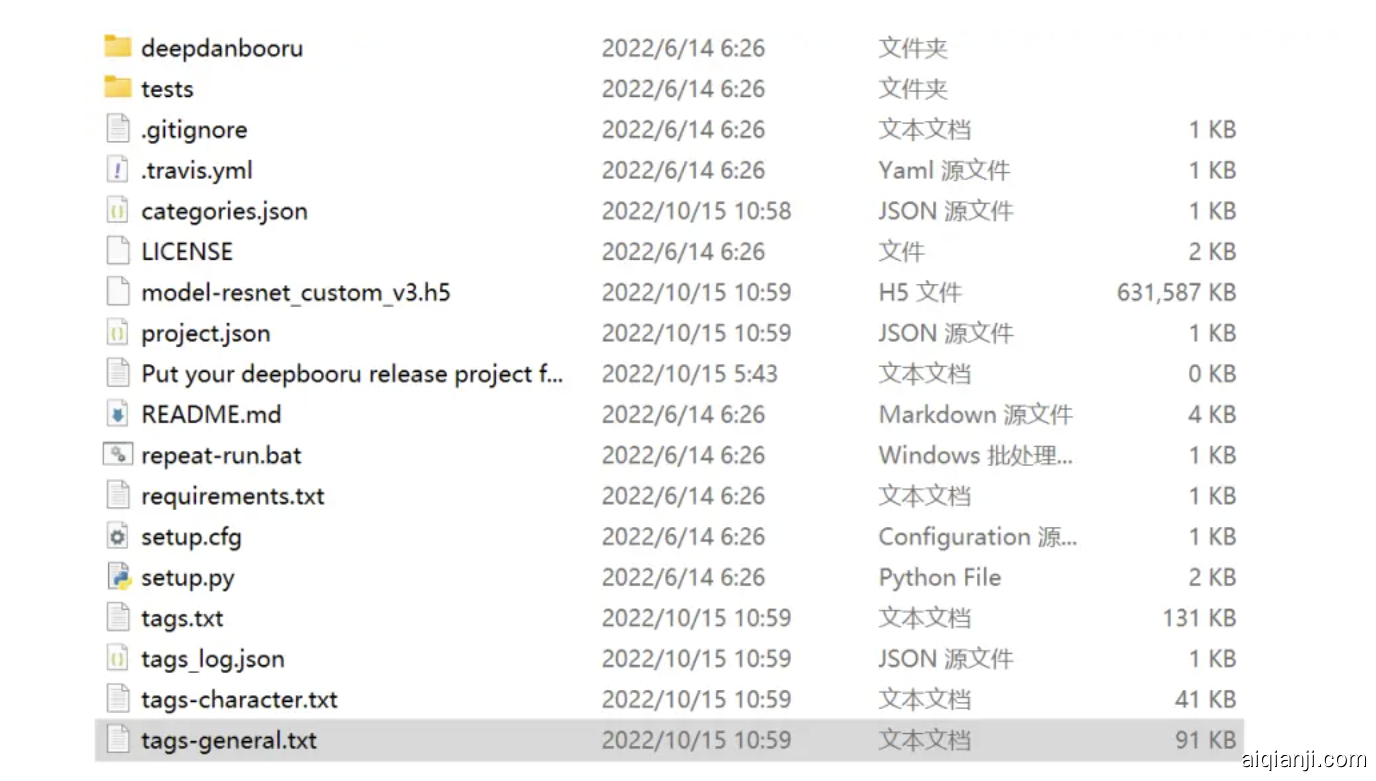Select the requirements.txt file name

click(233, 496)
